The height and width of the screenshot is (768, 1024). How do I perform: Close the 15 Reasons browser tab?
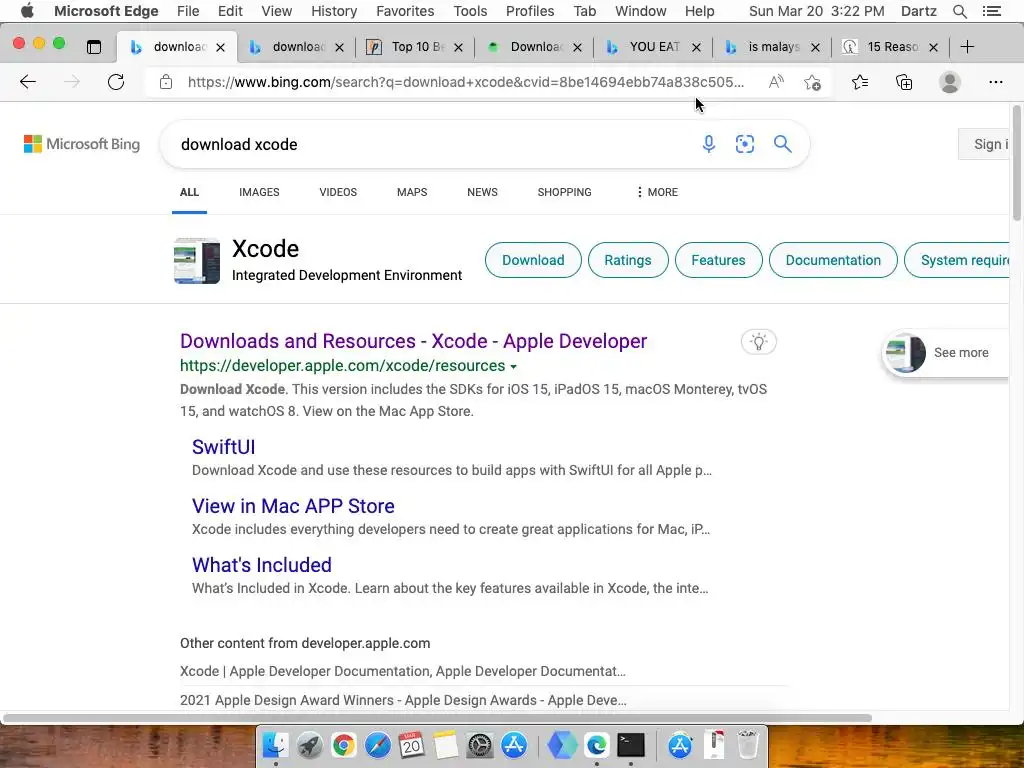coord(934,47)
